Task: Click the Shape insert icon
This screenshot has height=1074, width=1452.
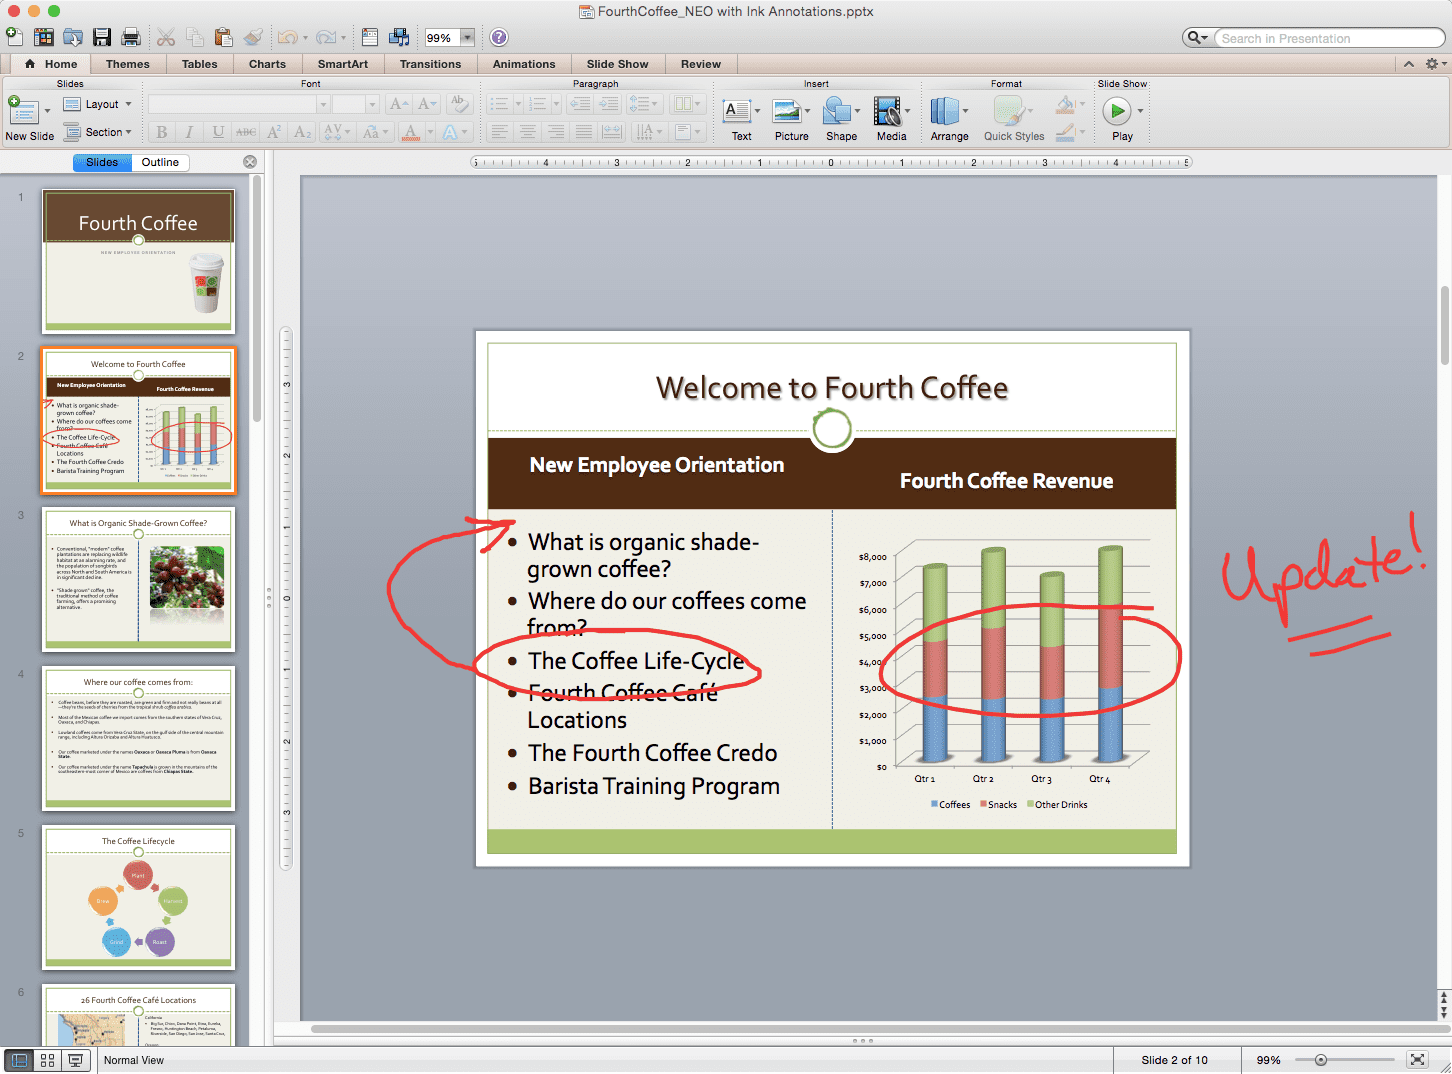Action: (x=838, y=110)
